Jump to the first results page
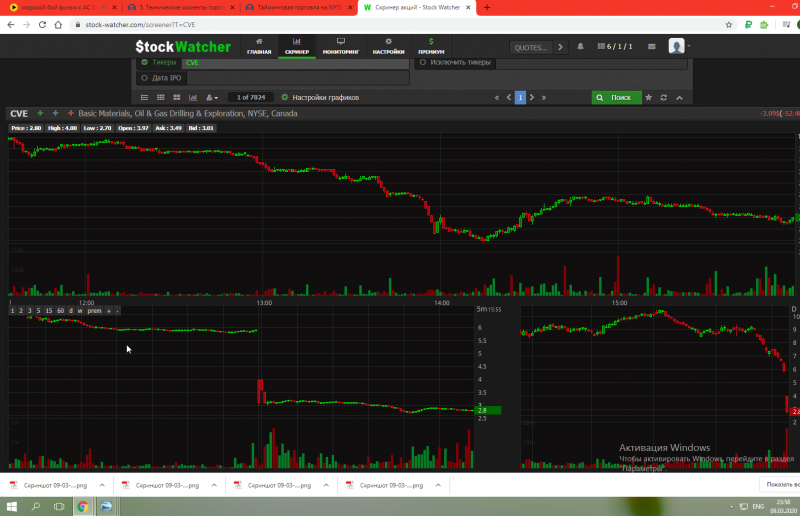The width and height of the screenshot is (800, 516). [x=496, y=97]
